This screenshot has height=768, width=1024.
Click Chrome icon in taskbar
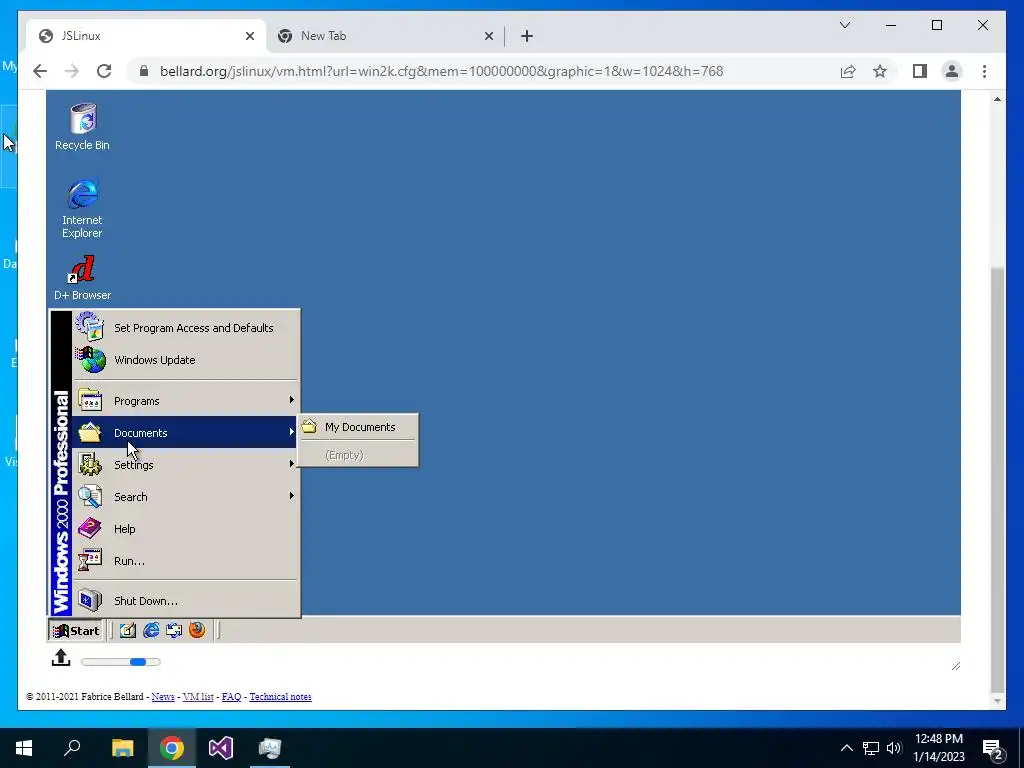coord(172,748)
